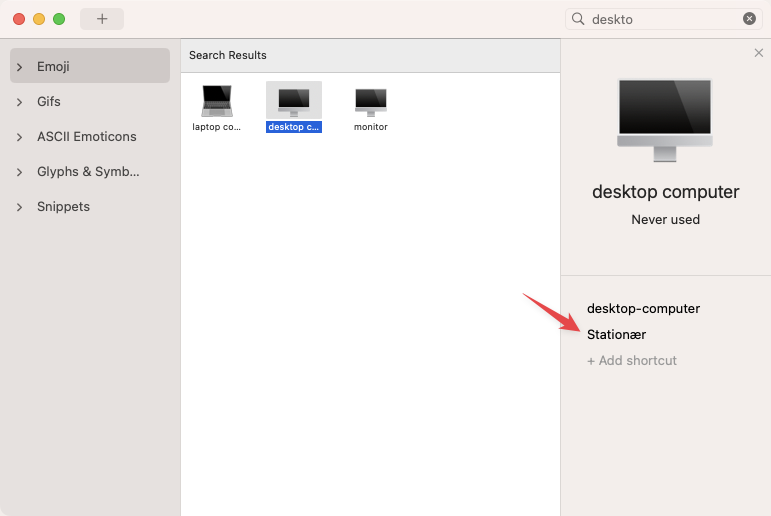Minimize the window with the yellow button
The image size is (771, 516).
coord(39,19)
